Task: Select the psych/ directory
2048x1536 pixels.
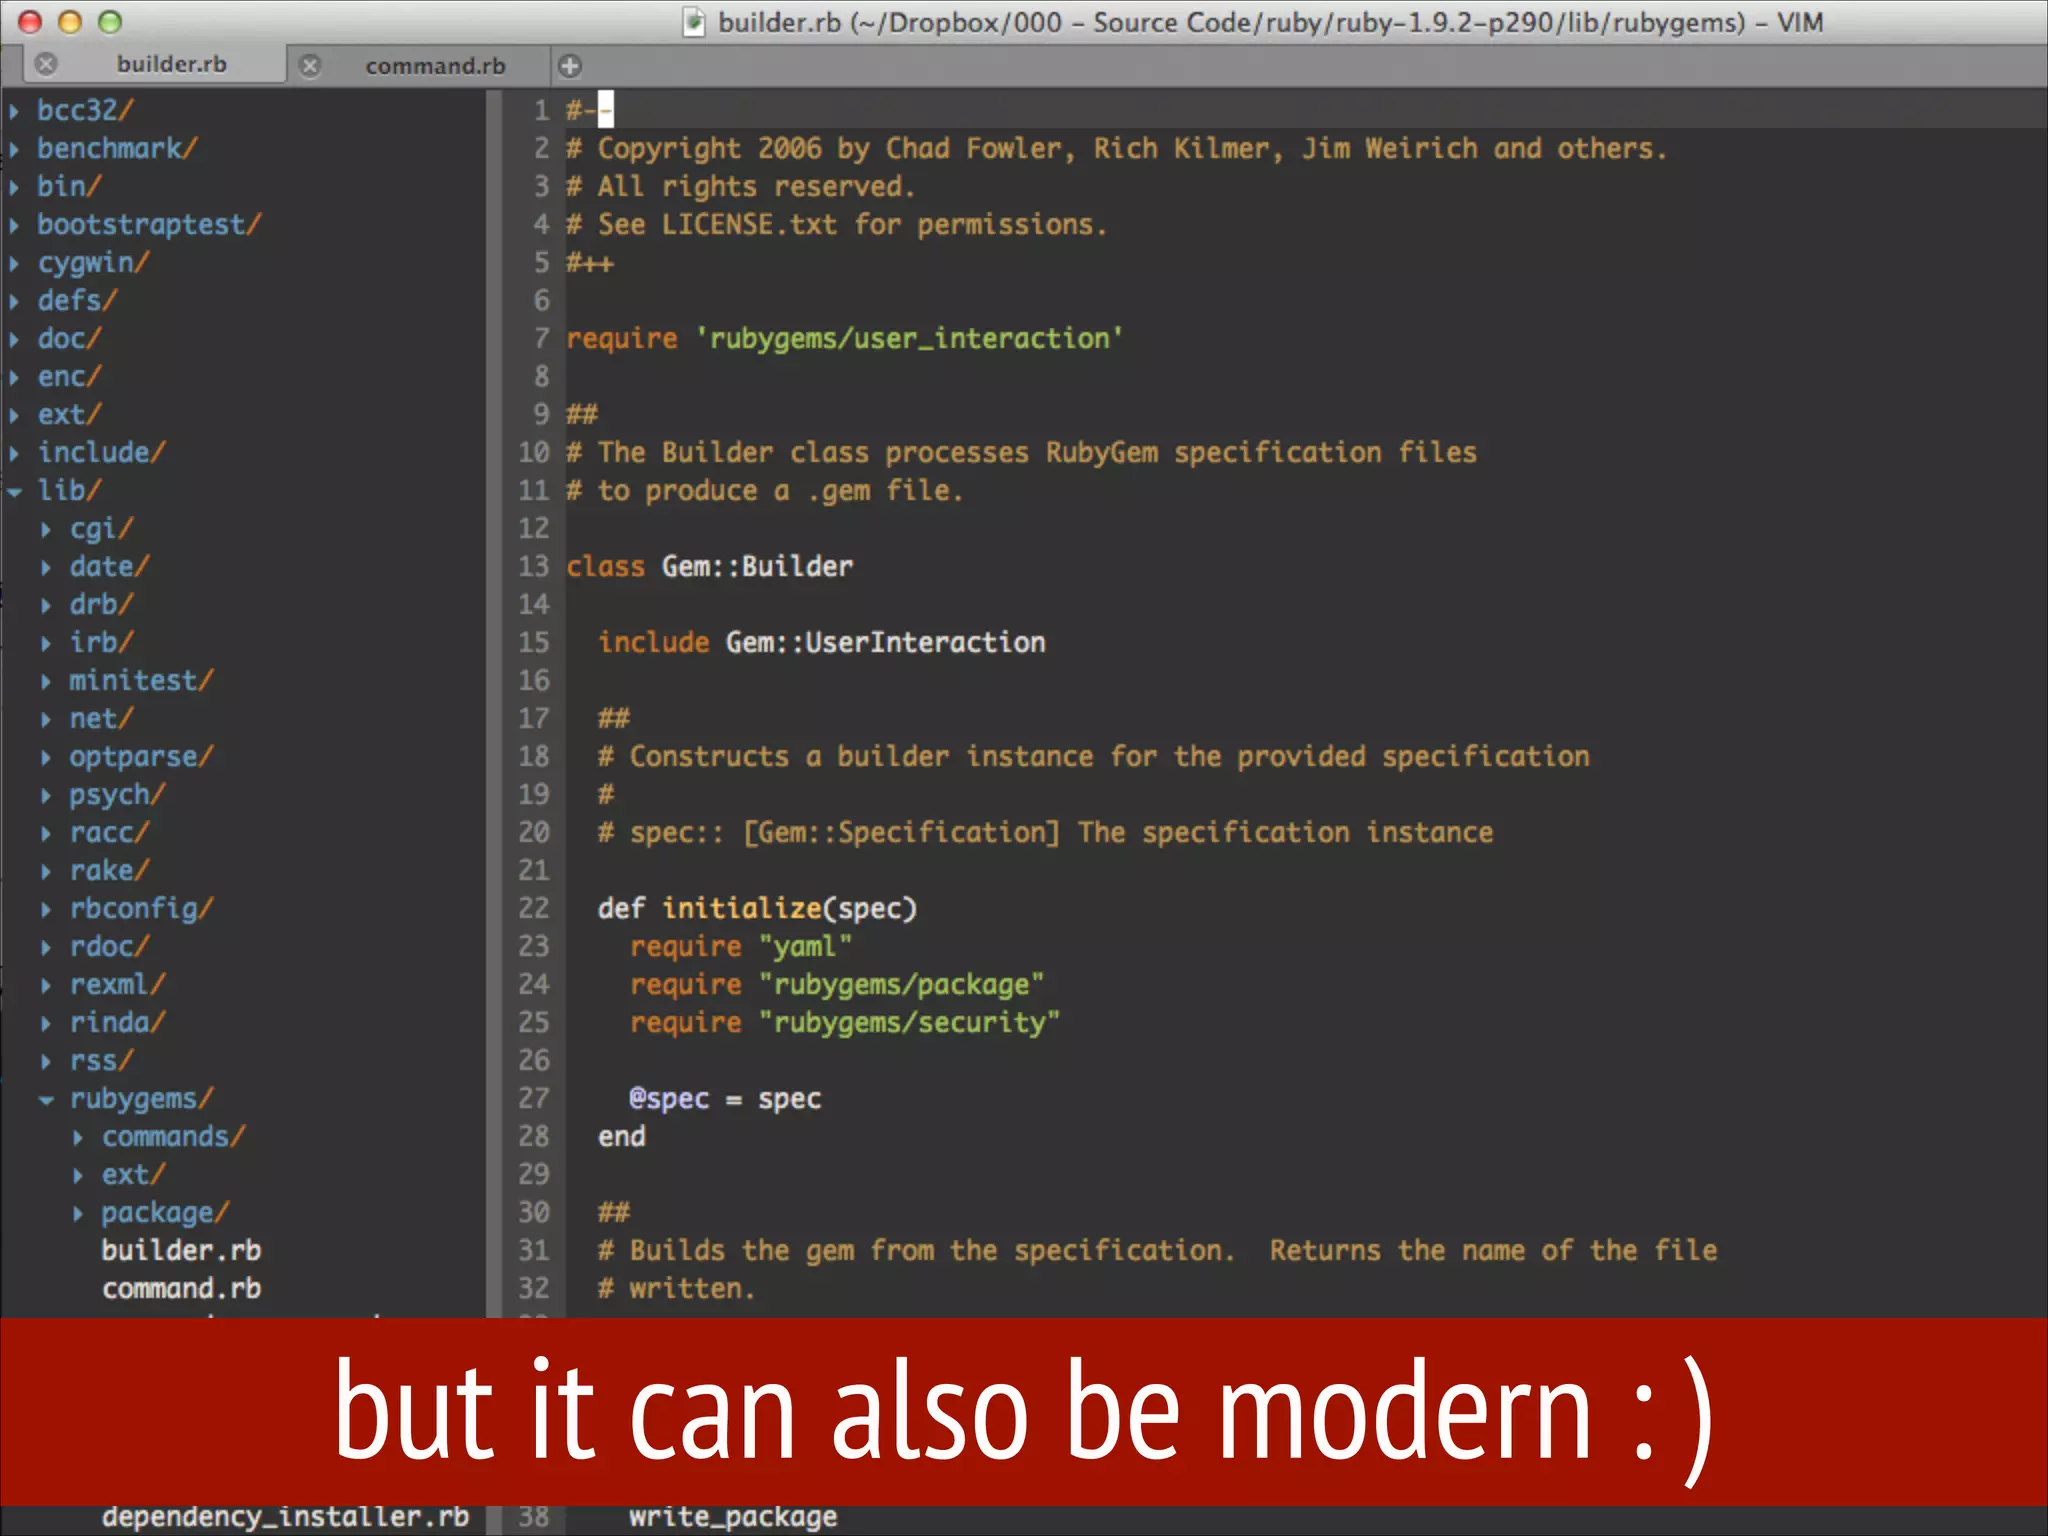Action: click(x=117, y=795)
